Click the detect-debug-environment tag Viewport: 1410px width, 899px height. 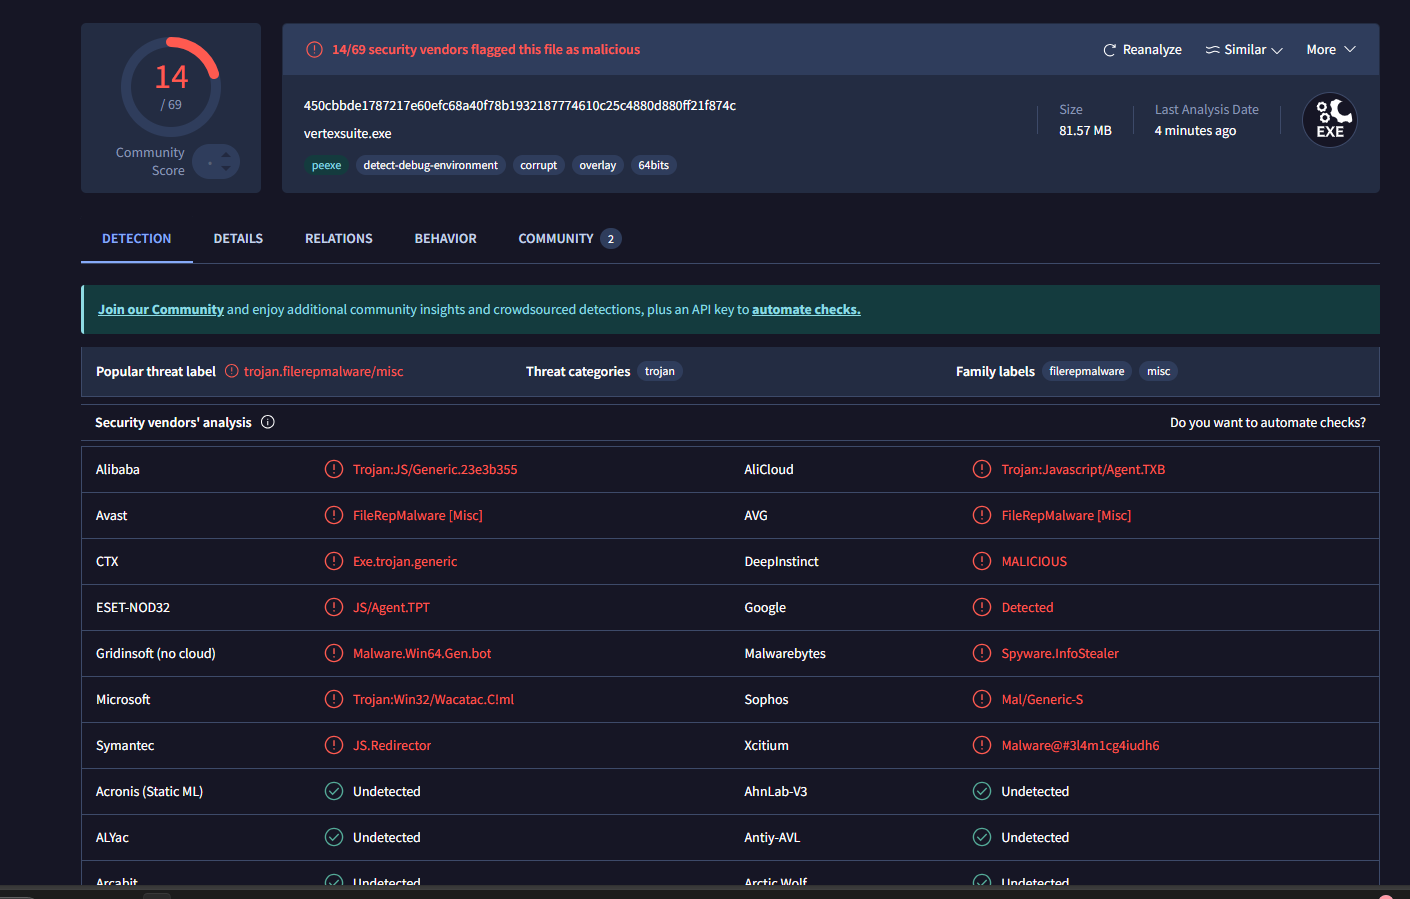(430, 165)
